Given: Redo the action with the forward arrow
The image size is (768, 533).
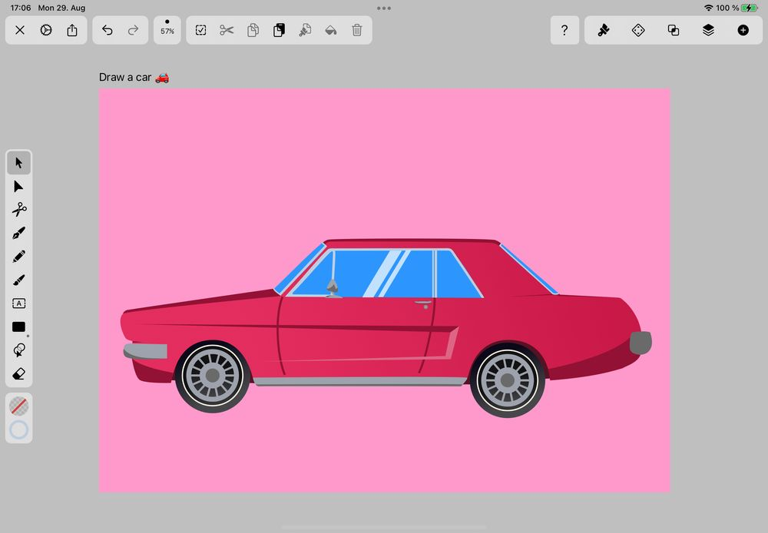Looking at the screenshot, I should 133,30.
